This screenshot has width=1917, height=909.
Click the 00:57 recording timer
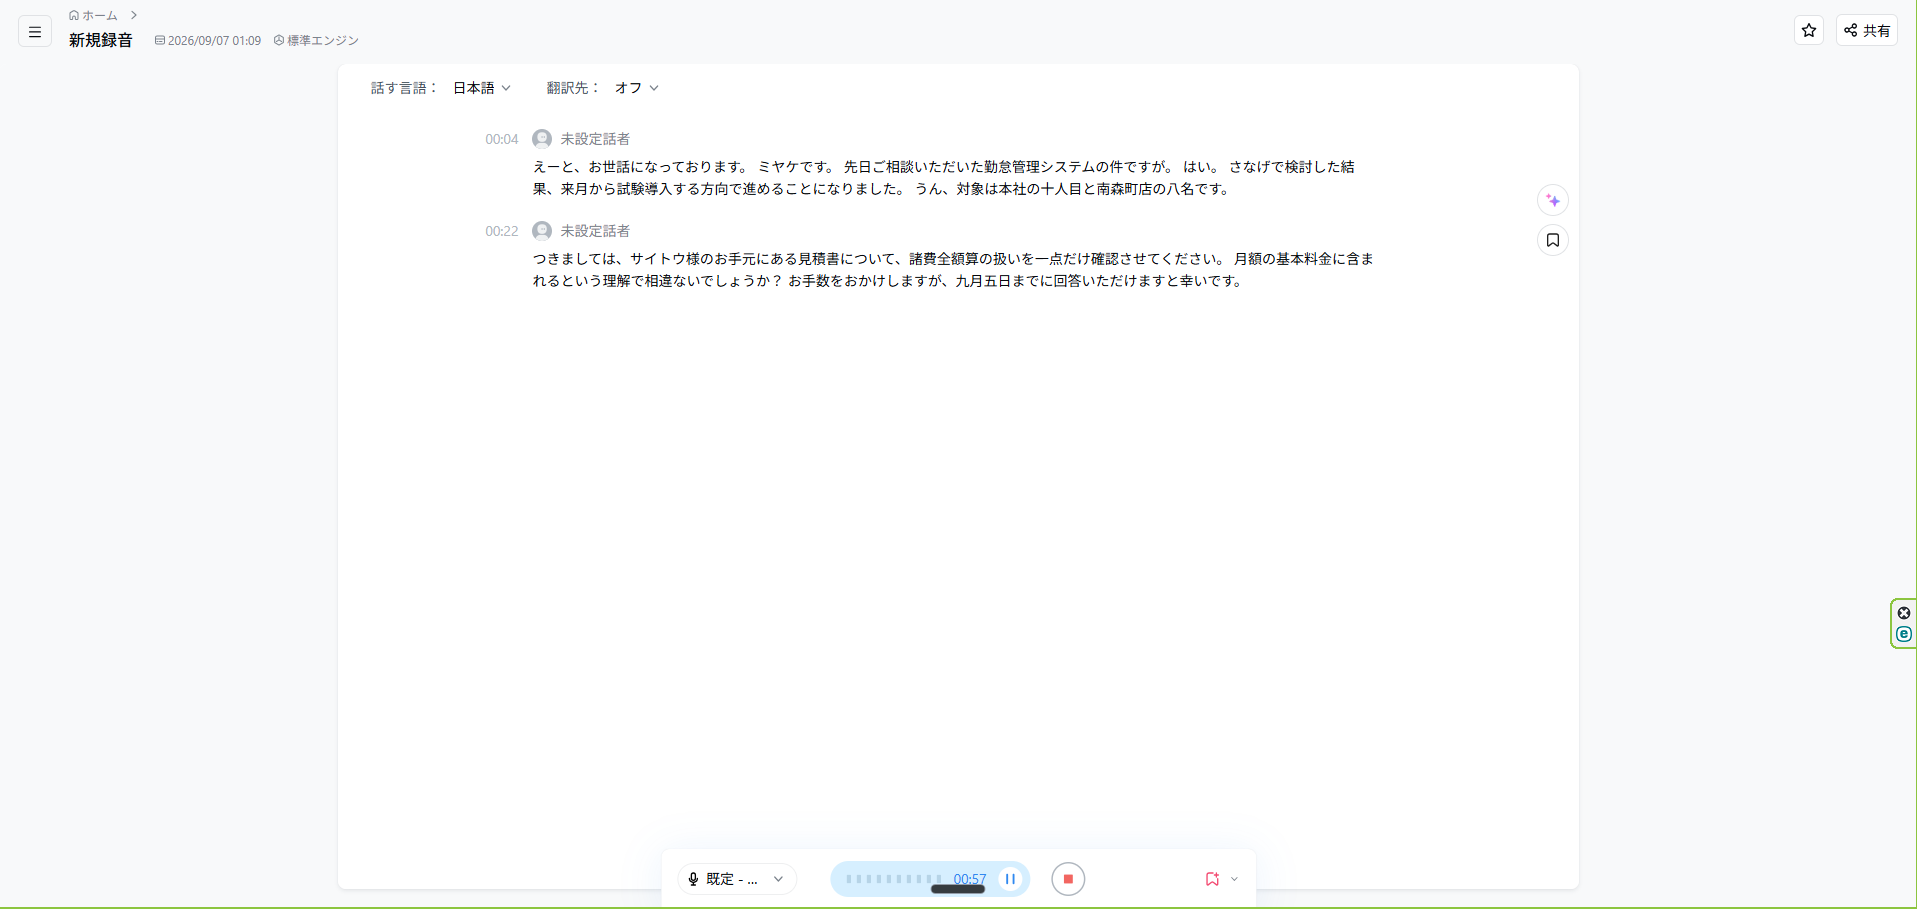point(970,879)
